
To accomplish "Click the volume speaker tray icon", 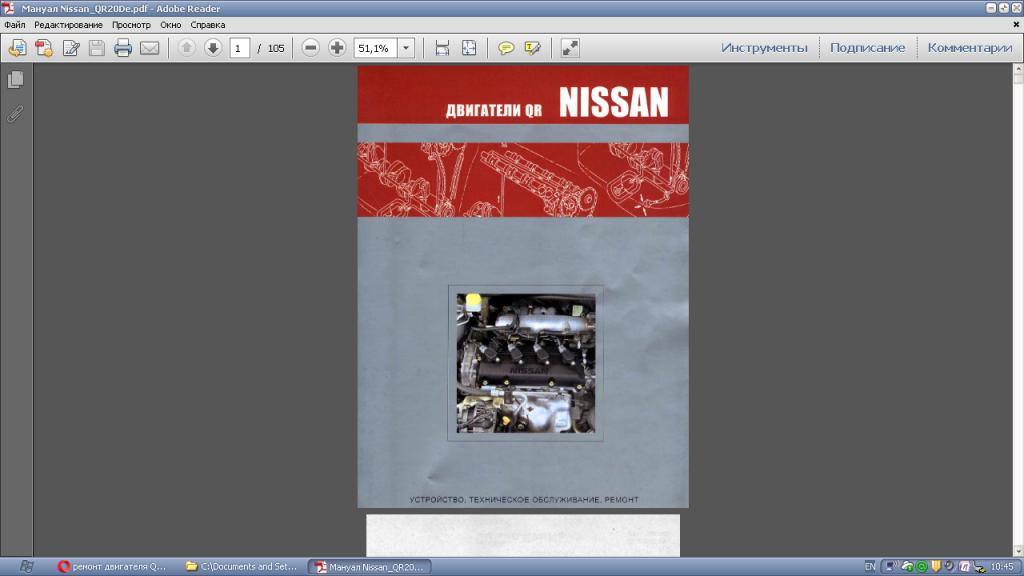I will click(x=950, y=566).
